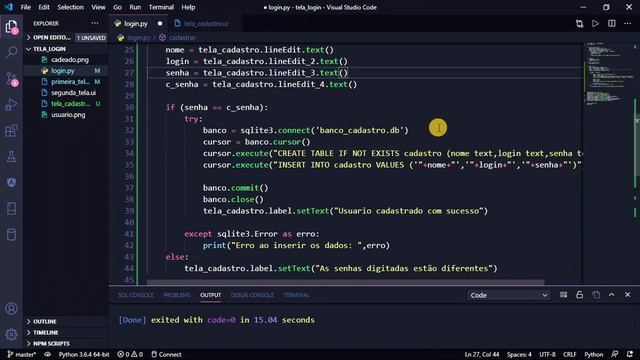Toggle output scroll lock icon
Viewport: 640px width, 360px height.
[x=580, y=295]
